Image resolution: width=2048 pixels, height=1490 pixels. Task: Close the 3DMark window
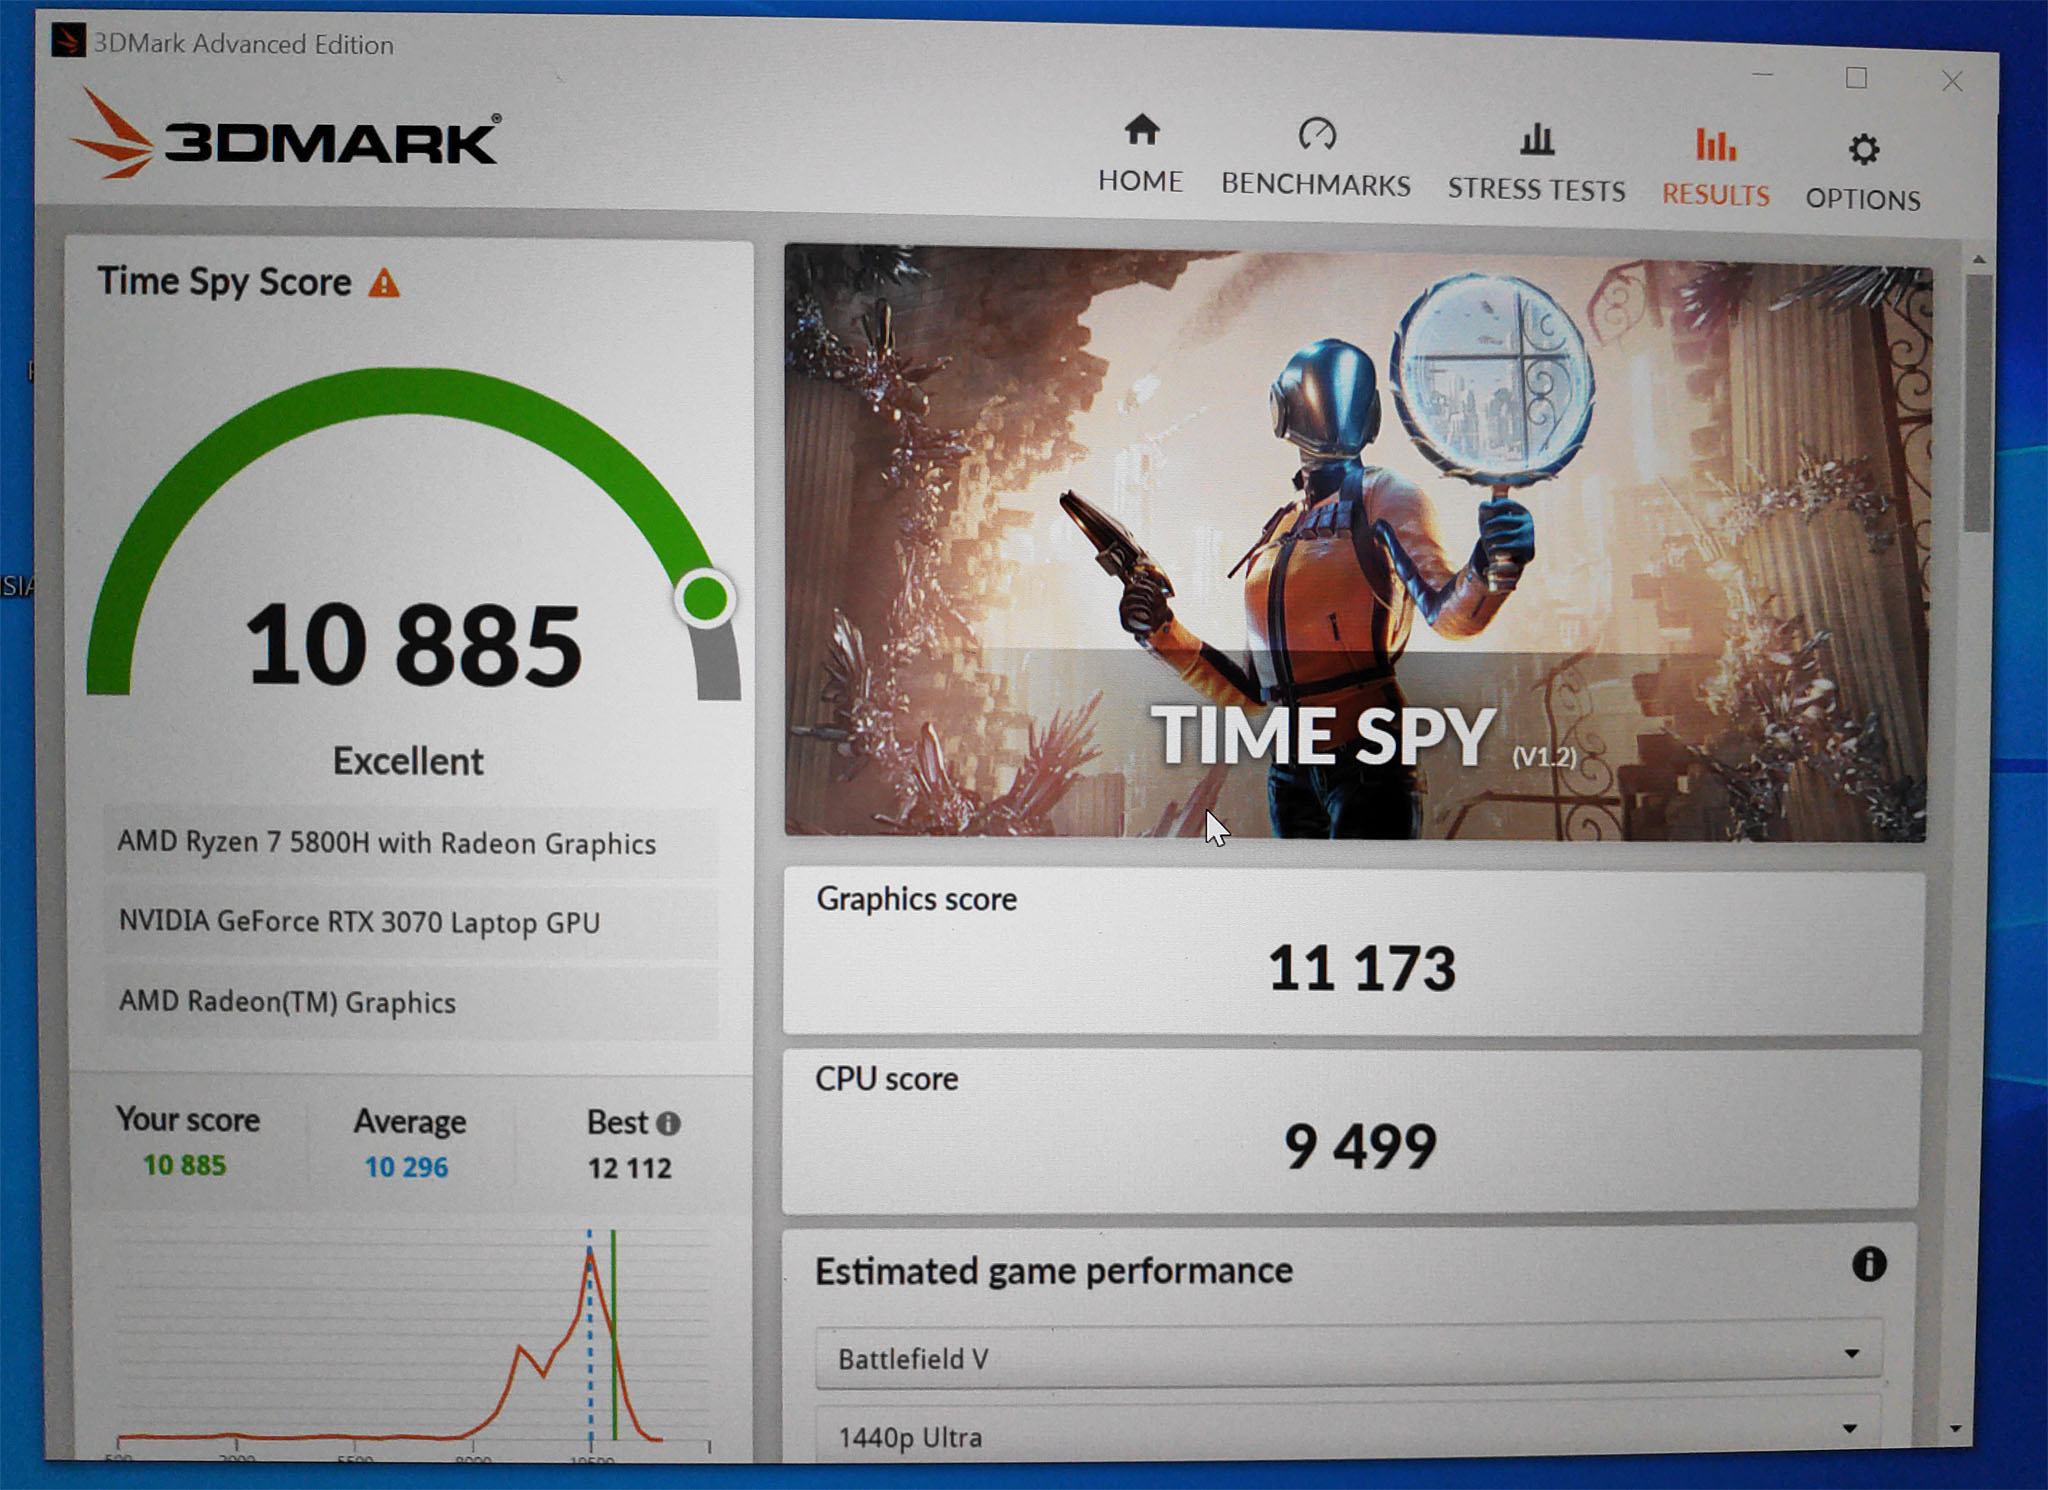point(1952,81)
